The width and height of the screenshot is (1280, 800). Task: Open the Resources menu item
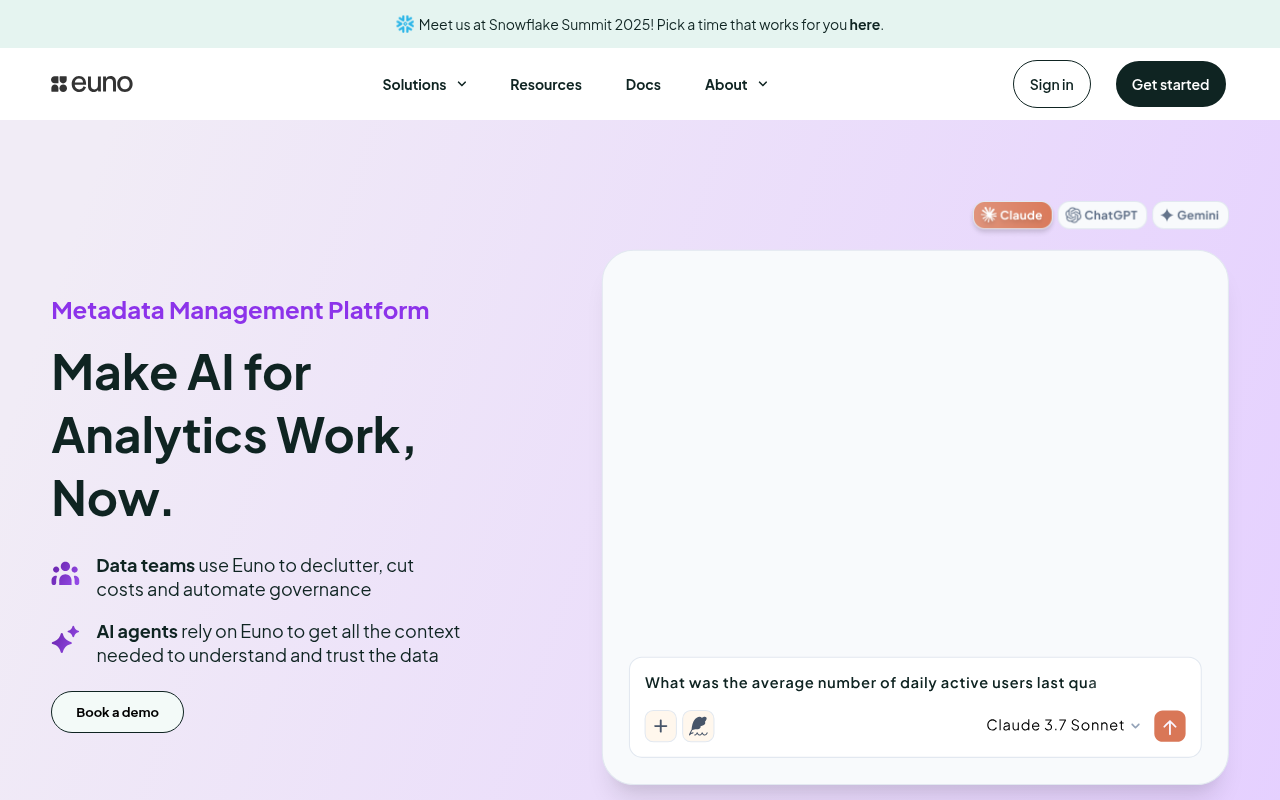pos(546,84)
